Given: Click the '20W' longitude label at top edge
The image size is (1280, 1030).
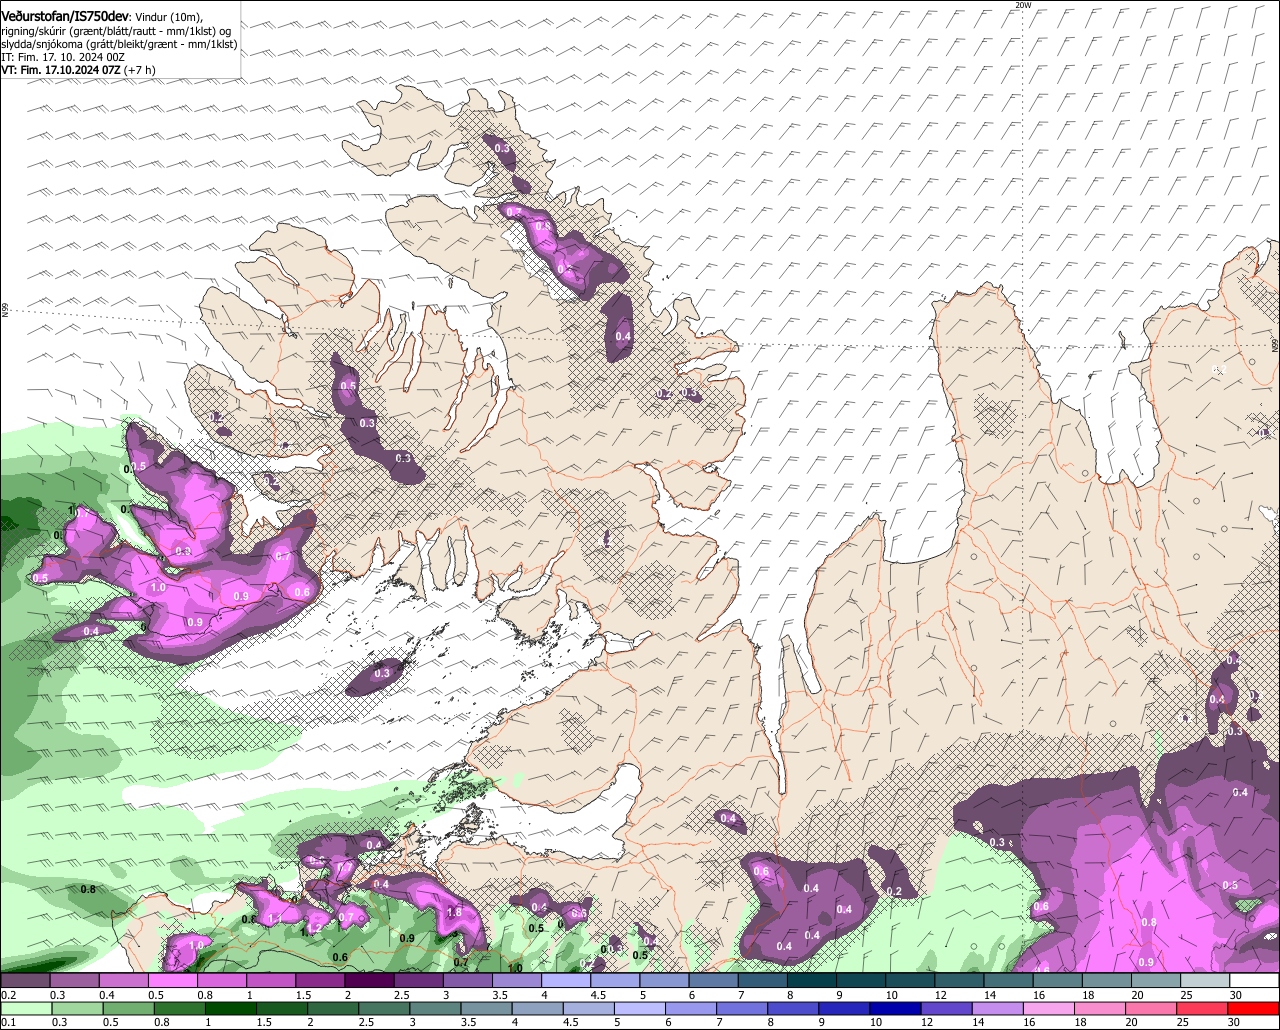Looking at the screenshot, I should tap(1021, 5).
